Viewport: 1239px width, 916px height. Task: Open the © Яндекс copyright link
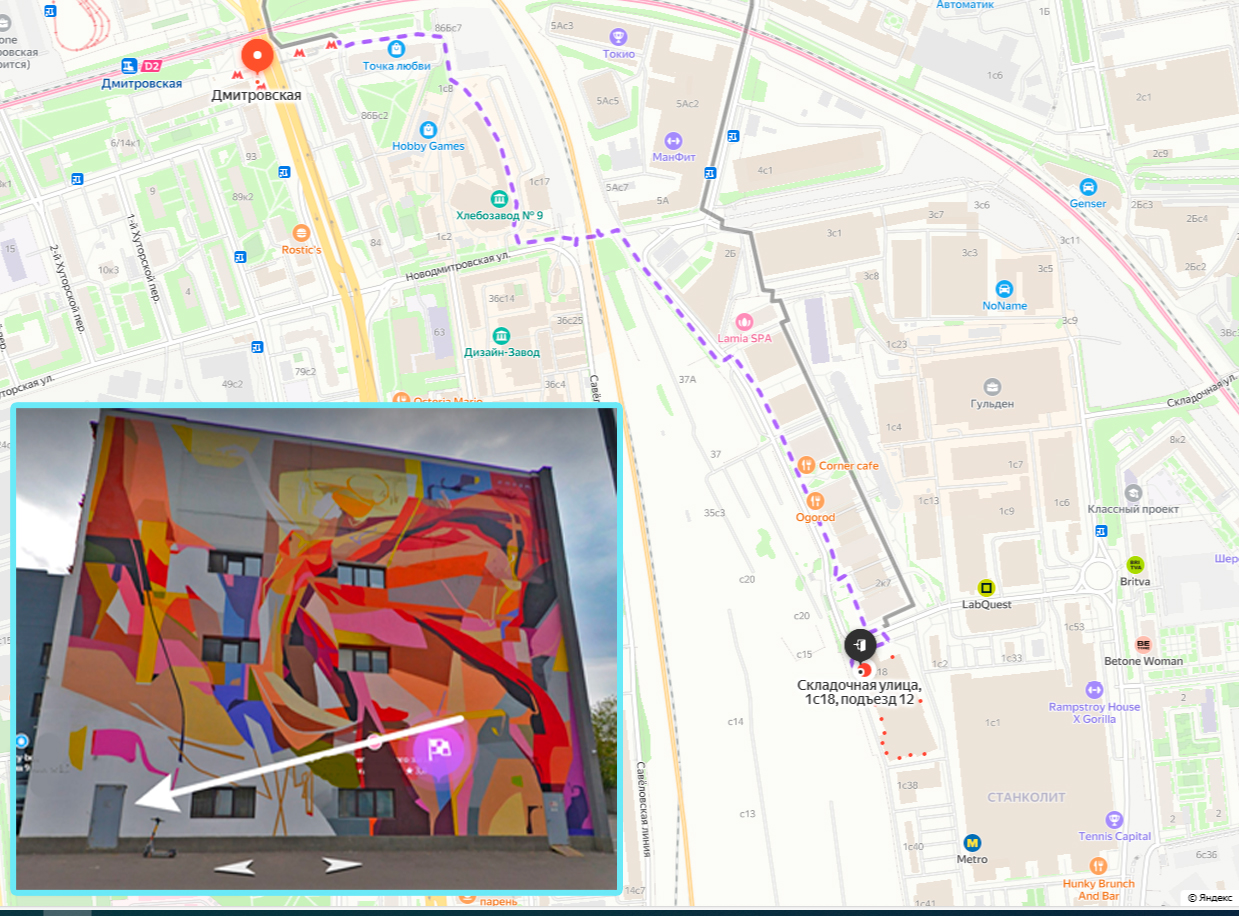pyautogui.click(x=1209, y=898)
